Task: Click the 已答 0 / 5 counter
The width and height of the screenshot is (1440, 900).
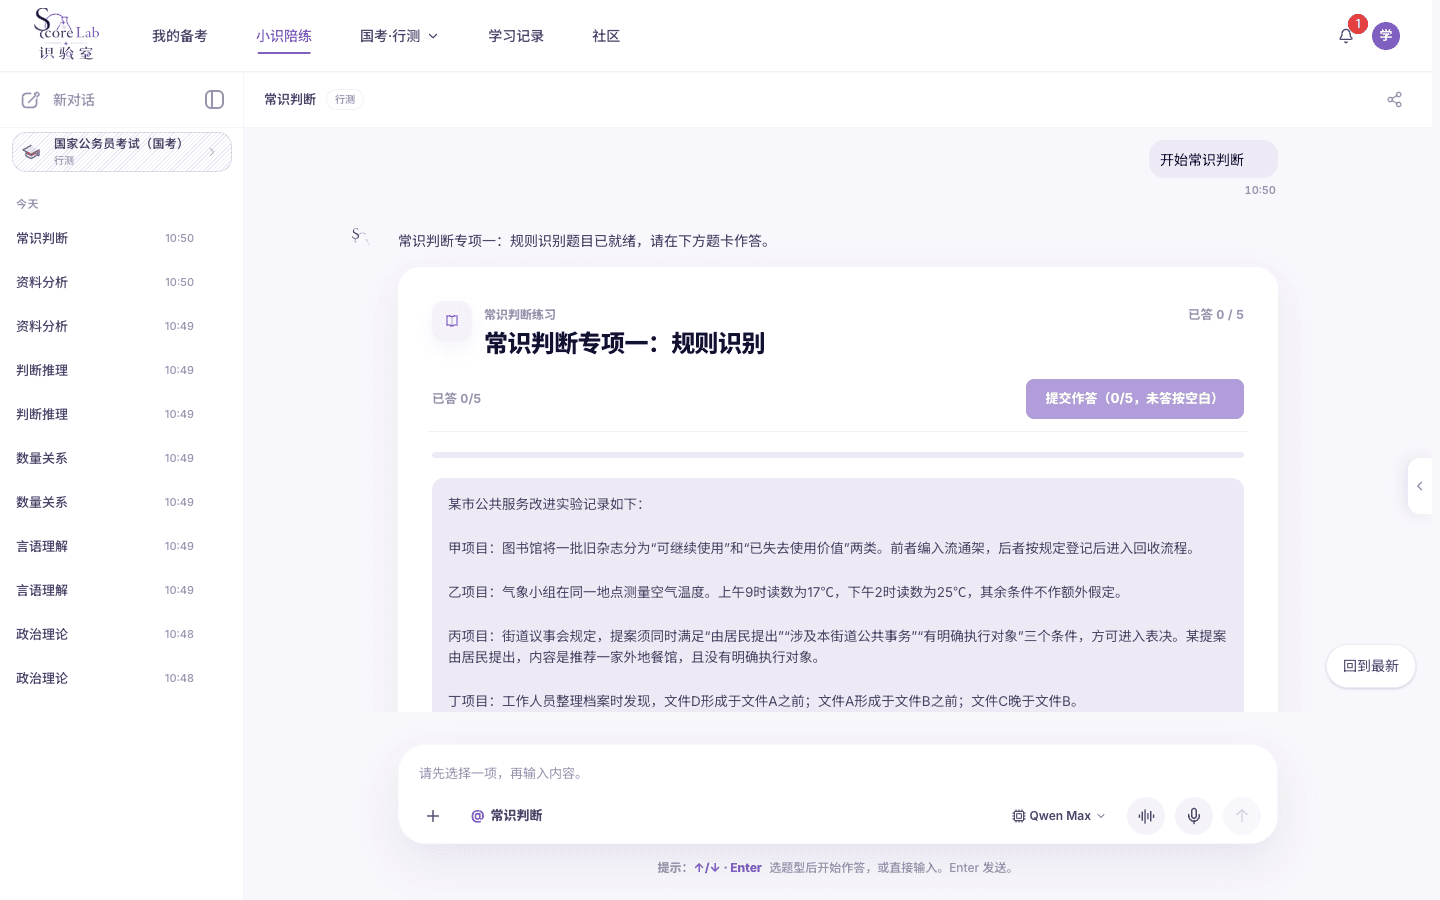Action: click(x=1215, y=314)
